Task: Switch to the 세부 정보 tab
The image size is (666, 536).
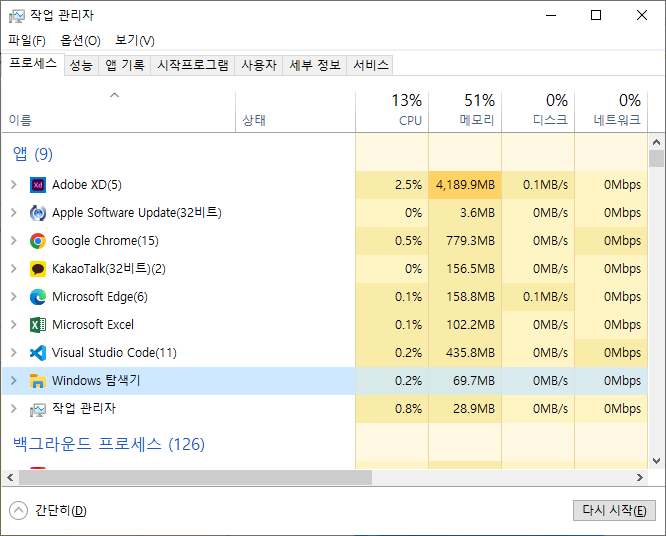Action: coord(315,65)
